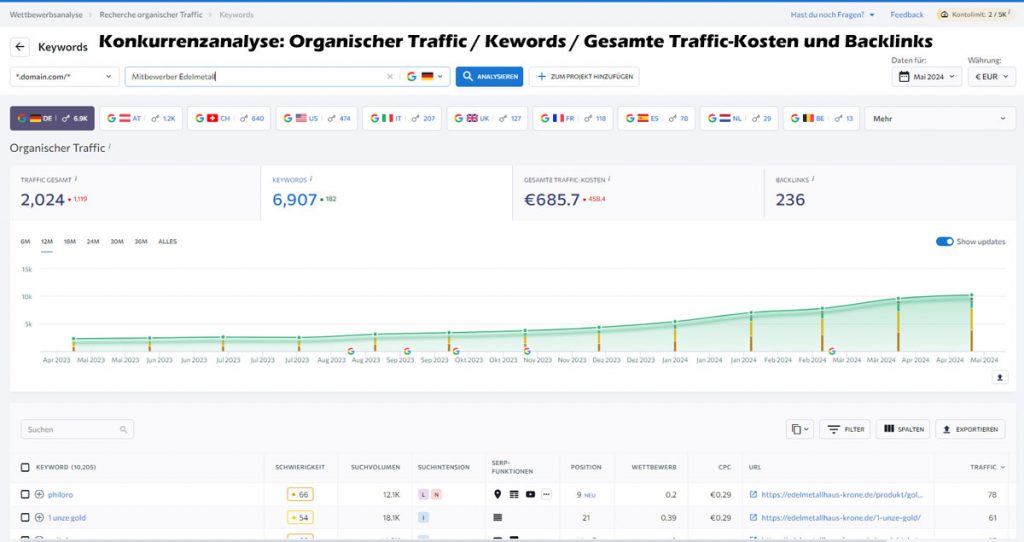Toggle the Show updates switch
The image size is (1024, 542).
click(x=944, y=242)
